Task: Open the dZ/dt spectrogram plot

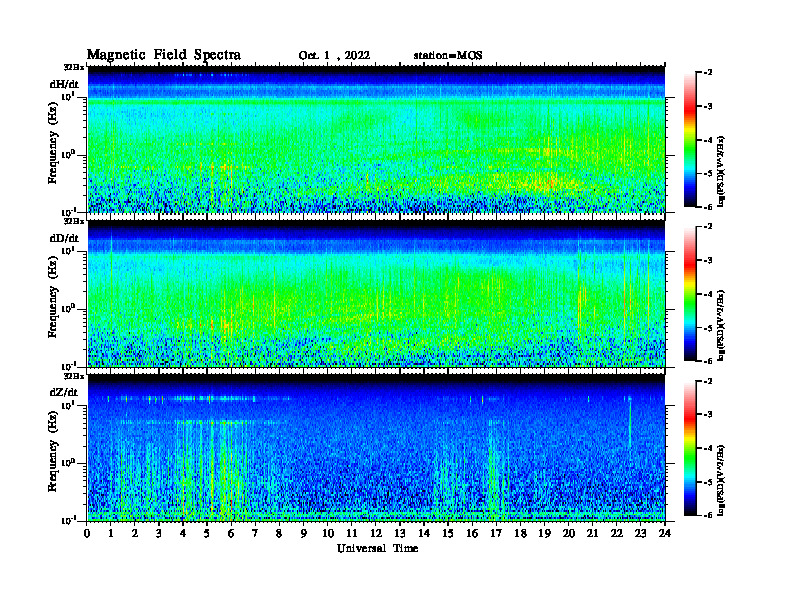Action: click(x=376, y=447)
